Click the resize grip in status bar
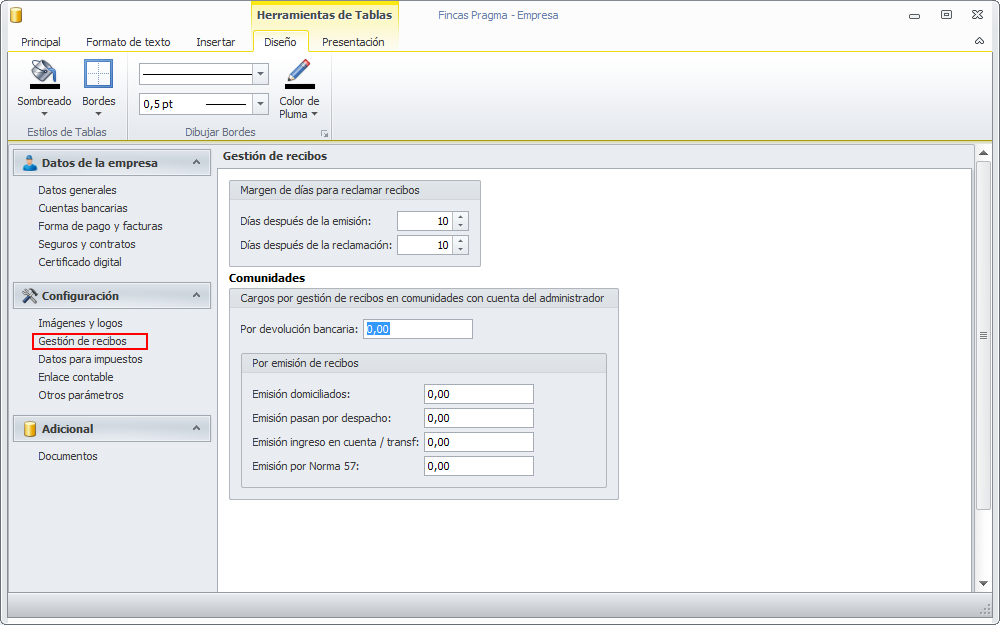1000x625 pixels. coord(984,609)
